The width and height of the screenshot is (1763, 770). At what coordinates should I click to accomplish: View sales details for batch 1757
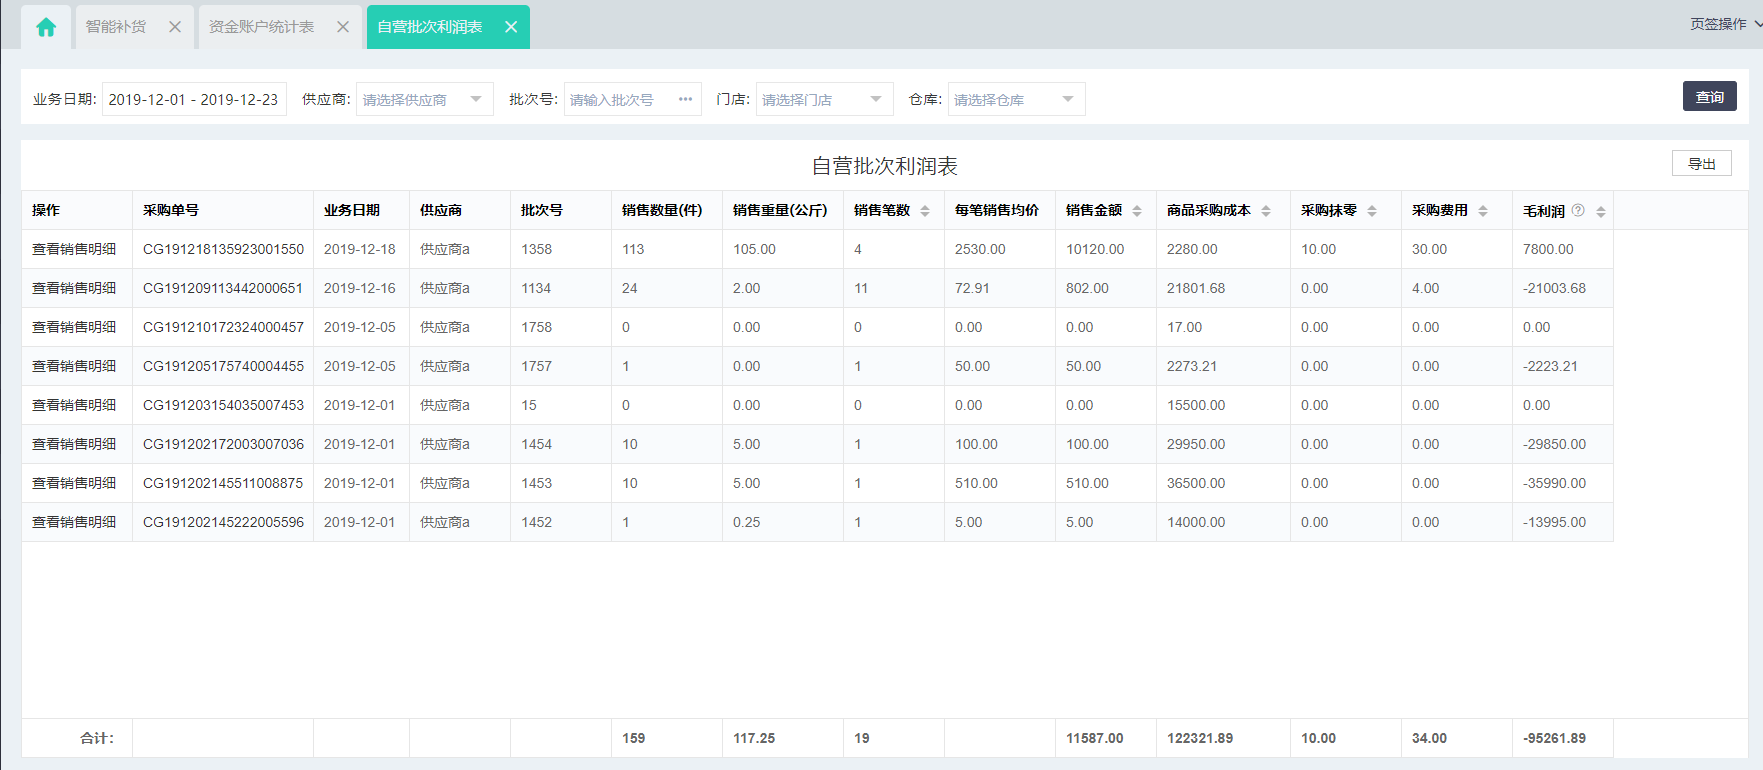(x=74, y=366)
